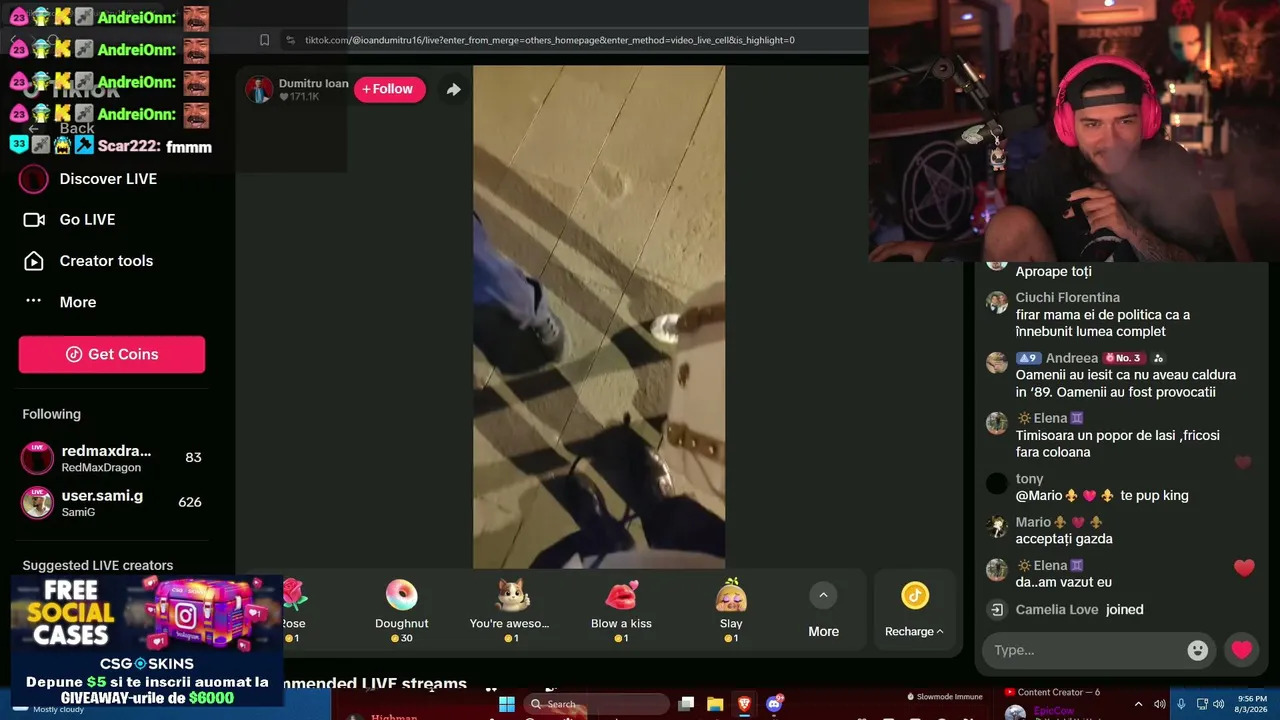Screen dimensions: 1280x720
Task: Send the Blow a kiss gift
Action: pos(621,610)
